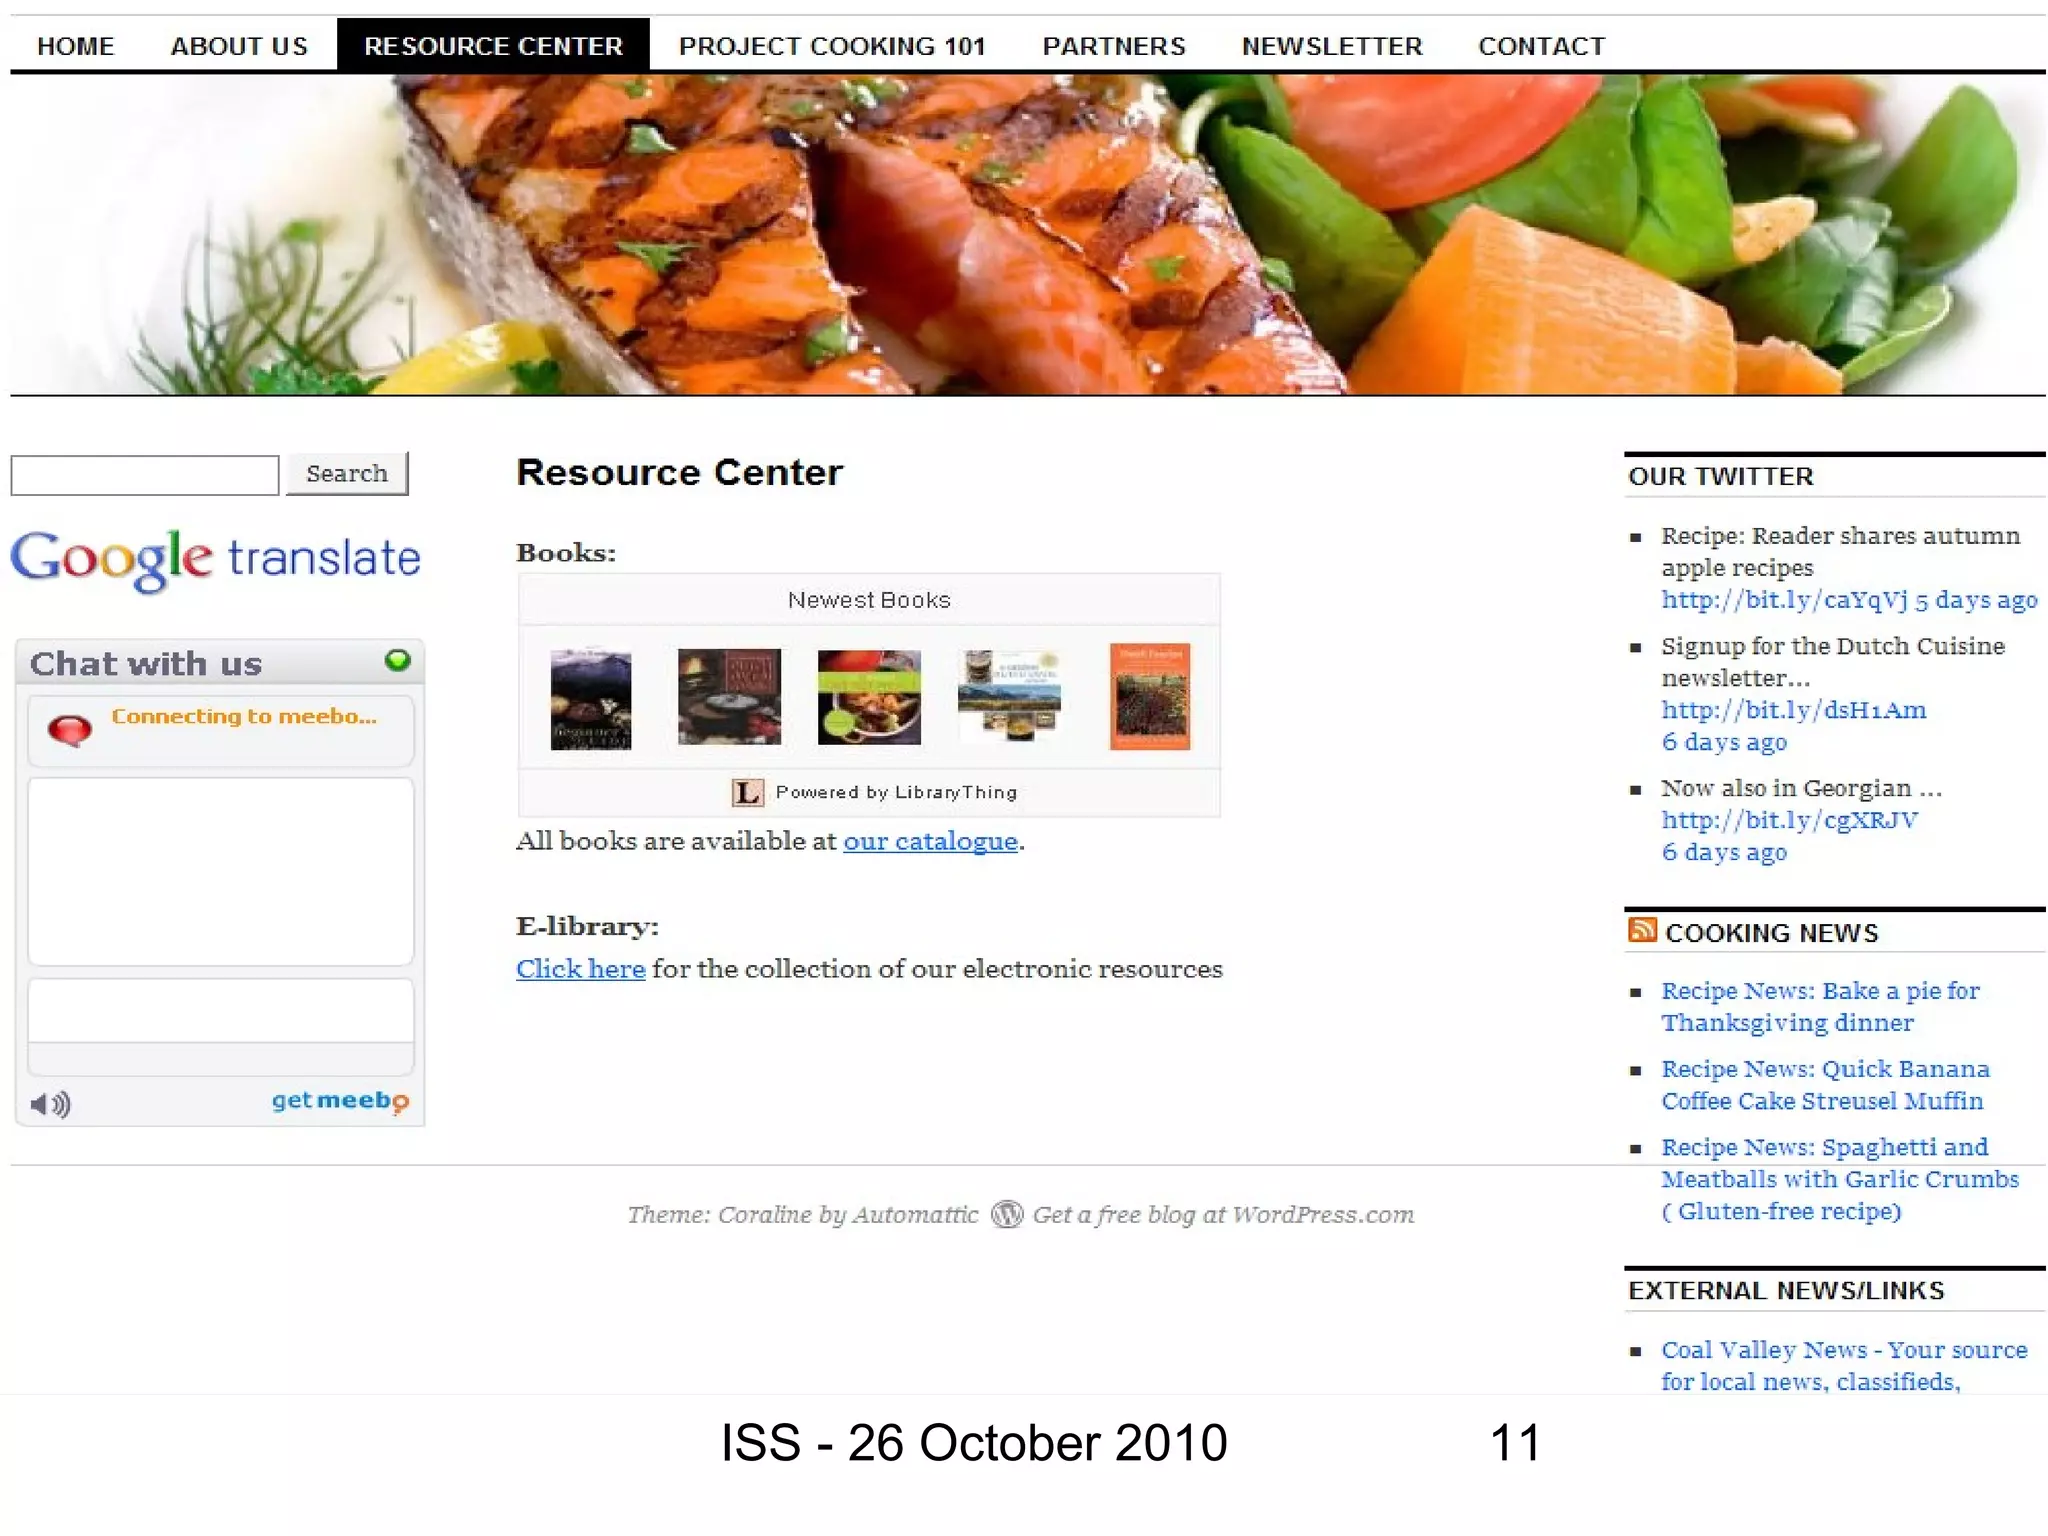Mute chat sound with speaker icon

tap(50, 1104)
